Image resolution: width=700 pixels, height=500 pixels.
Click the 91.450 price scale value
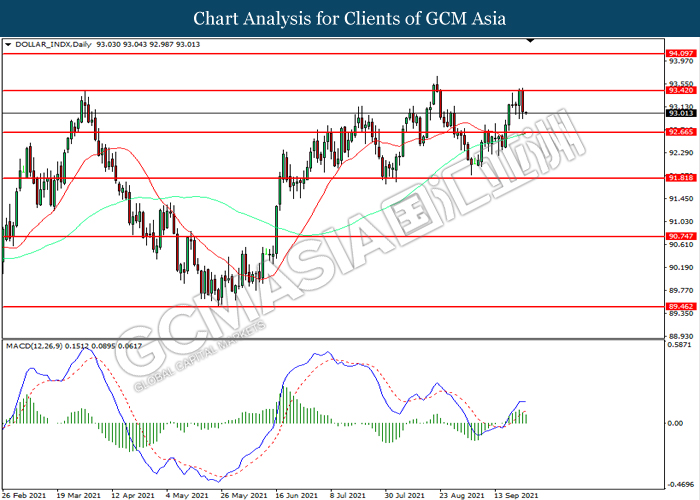[681, 199]
